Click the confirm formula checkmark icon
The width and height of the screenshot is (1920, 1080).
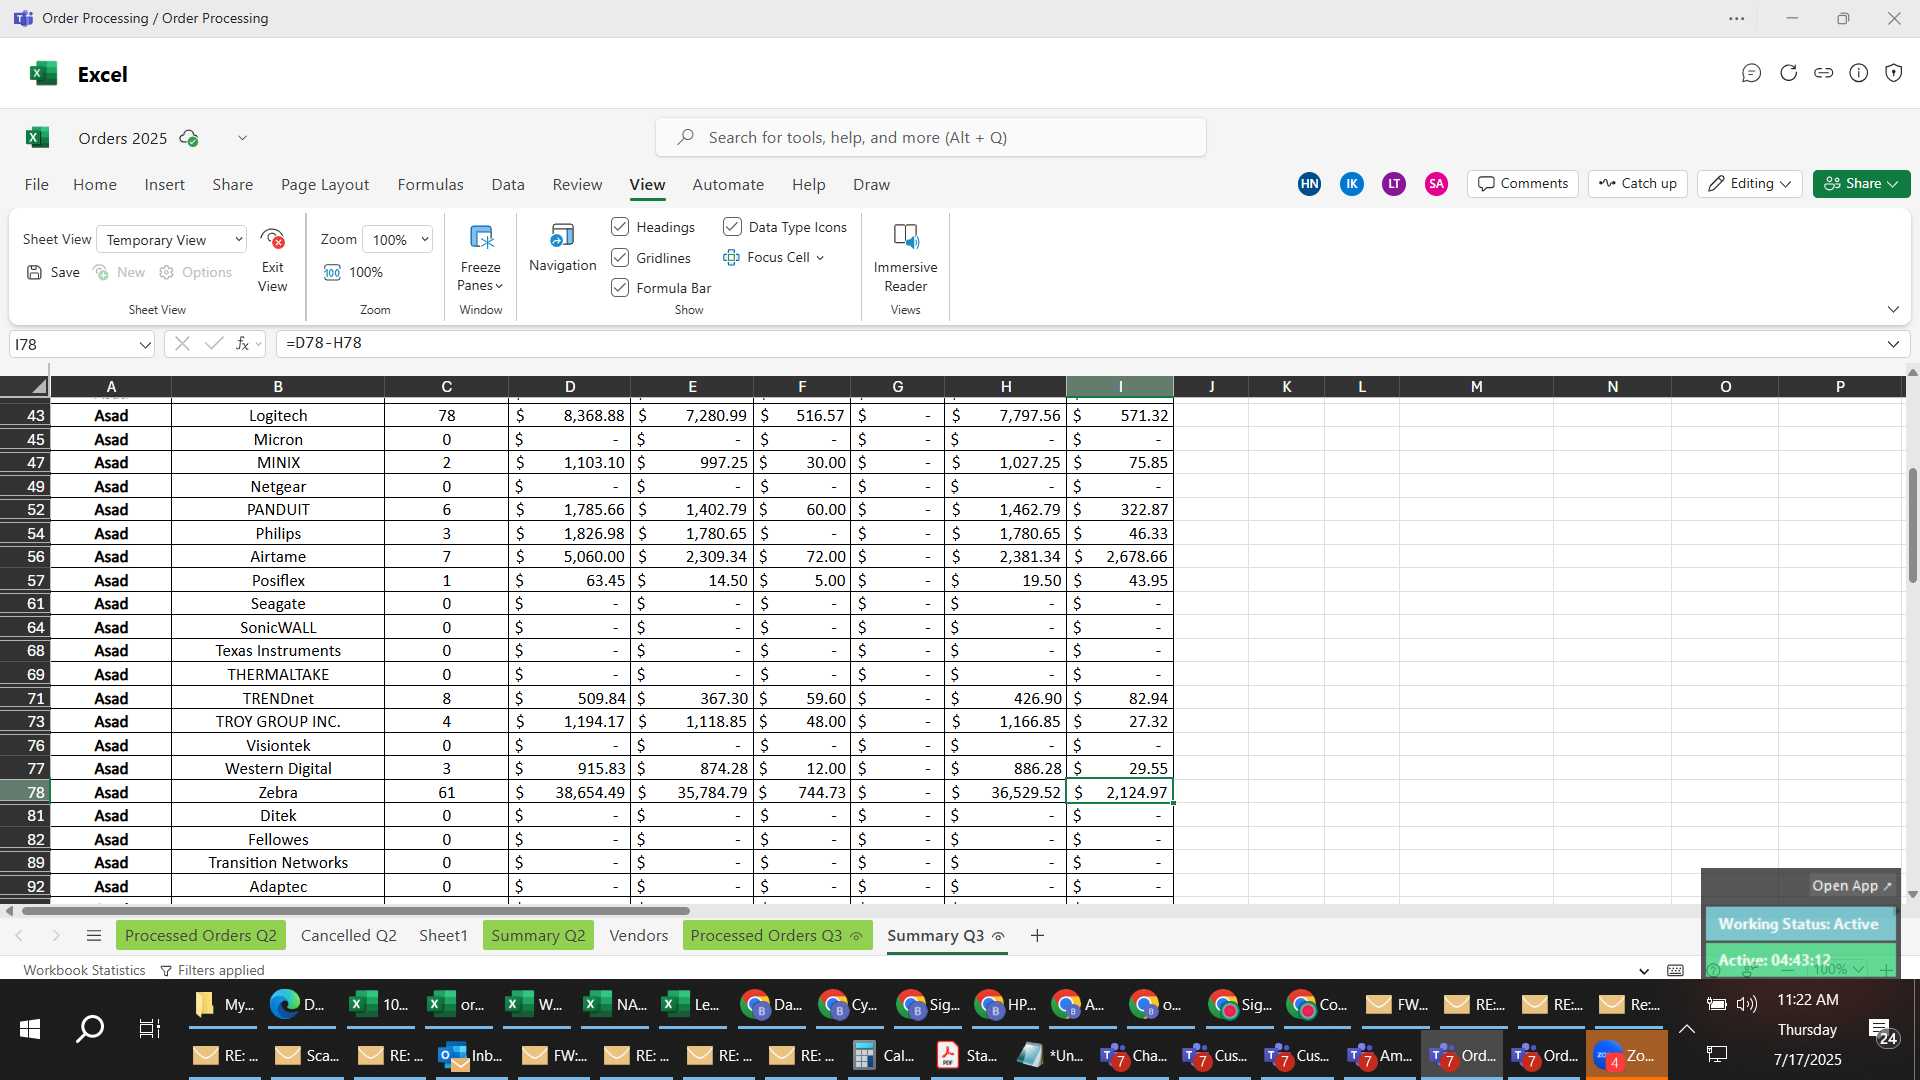click(213, 343)
